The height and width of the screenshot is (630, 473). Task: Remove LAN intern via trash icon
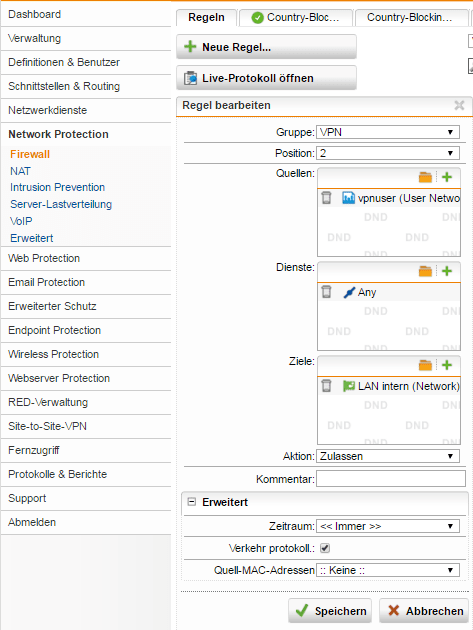[326, 386]
